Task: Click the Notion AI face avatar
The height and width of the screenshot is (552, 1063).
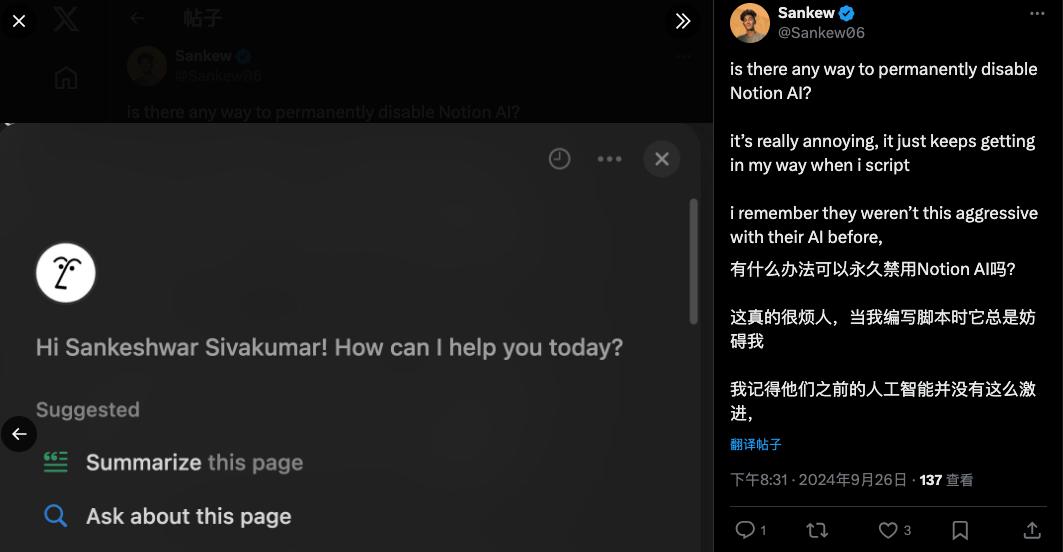Action: (66, 272)
